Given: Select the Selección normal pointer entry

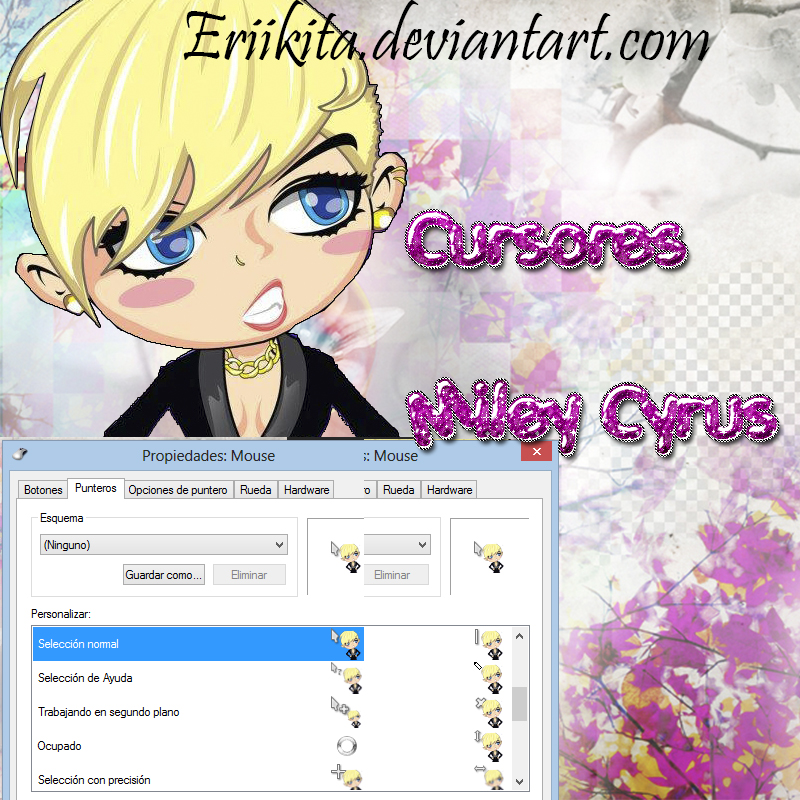Looking at the screenshot, I should tap(198, 644).
